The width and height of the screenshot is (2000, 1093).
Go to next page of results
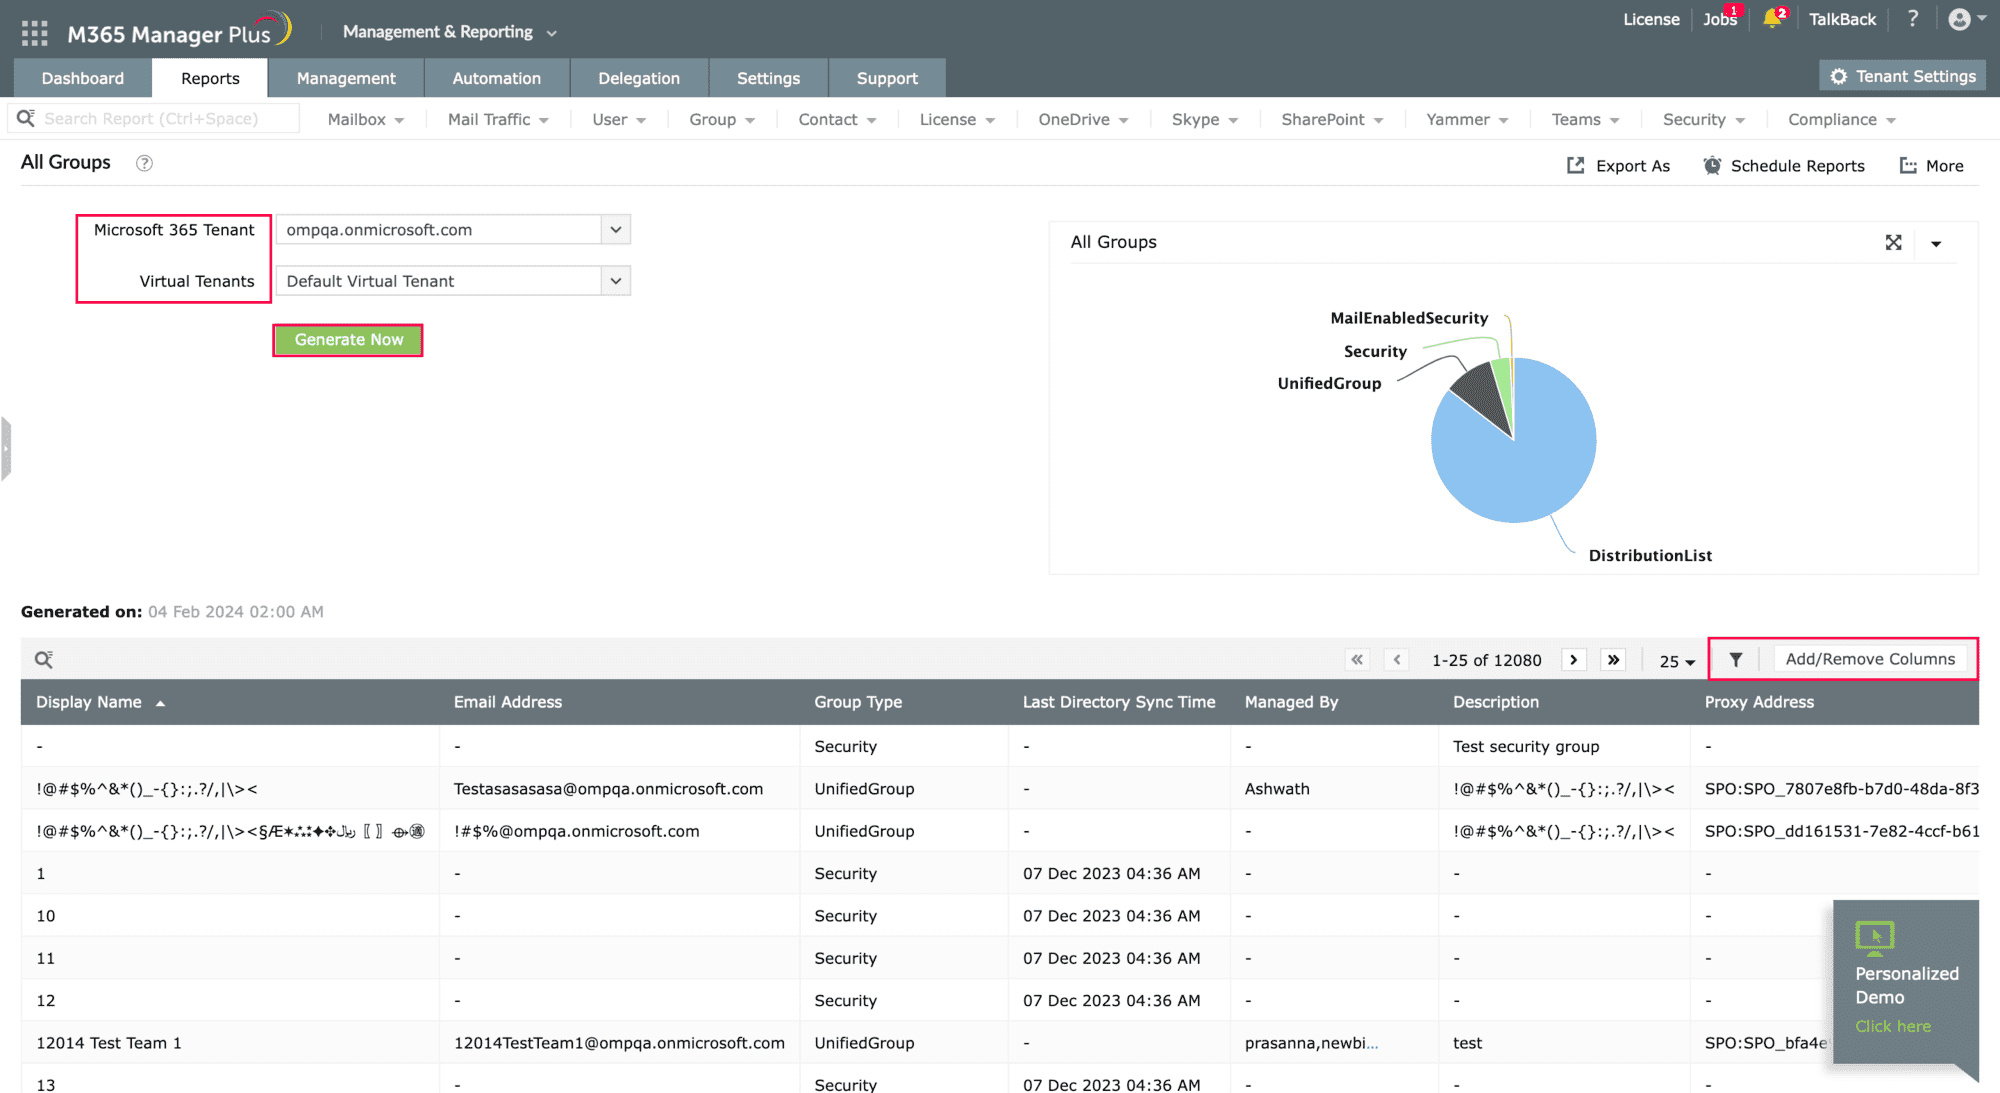point(1574,660)
